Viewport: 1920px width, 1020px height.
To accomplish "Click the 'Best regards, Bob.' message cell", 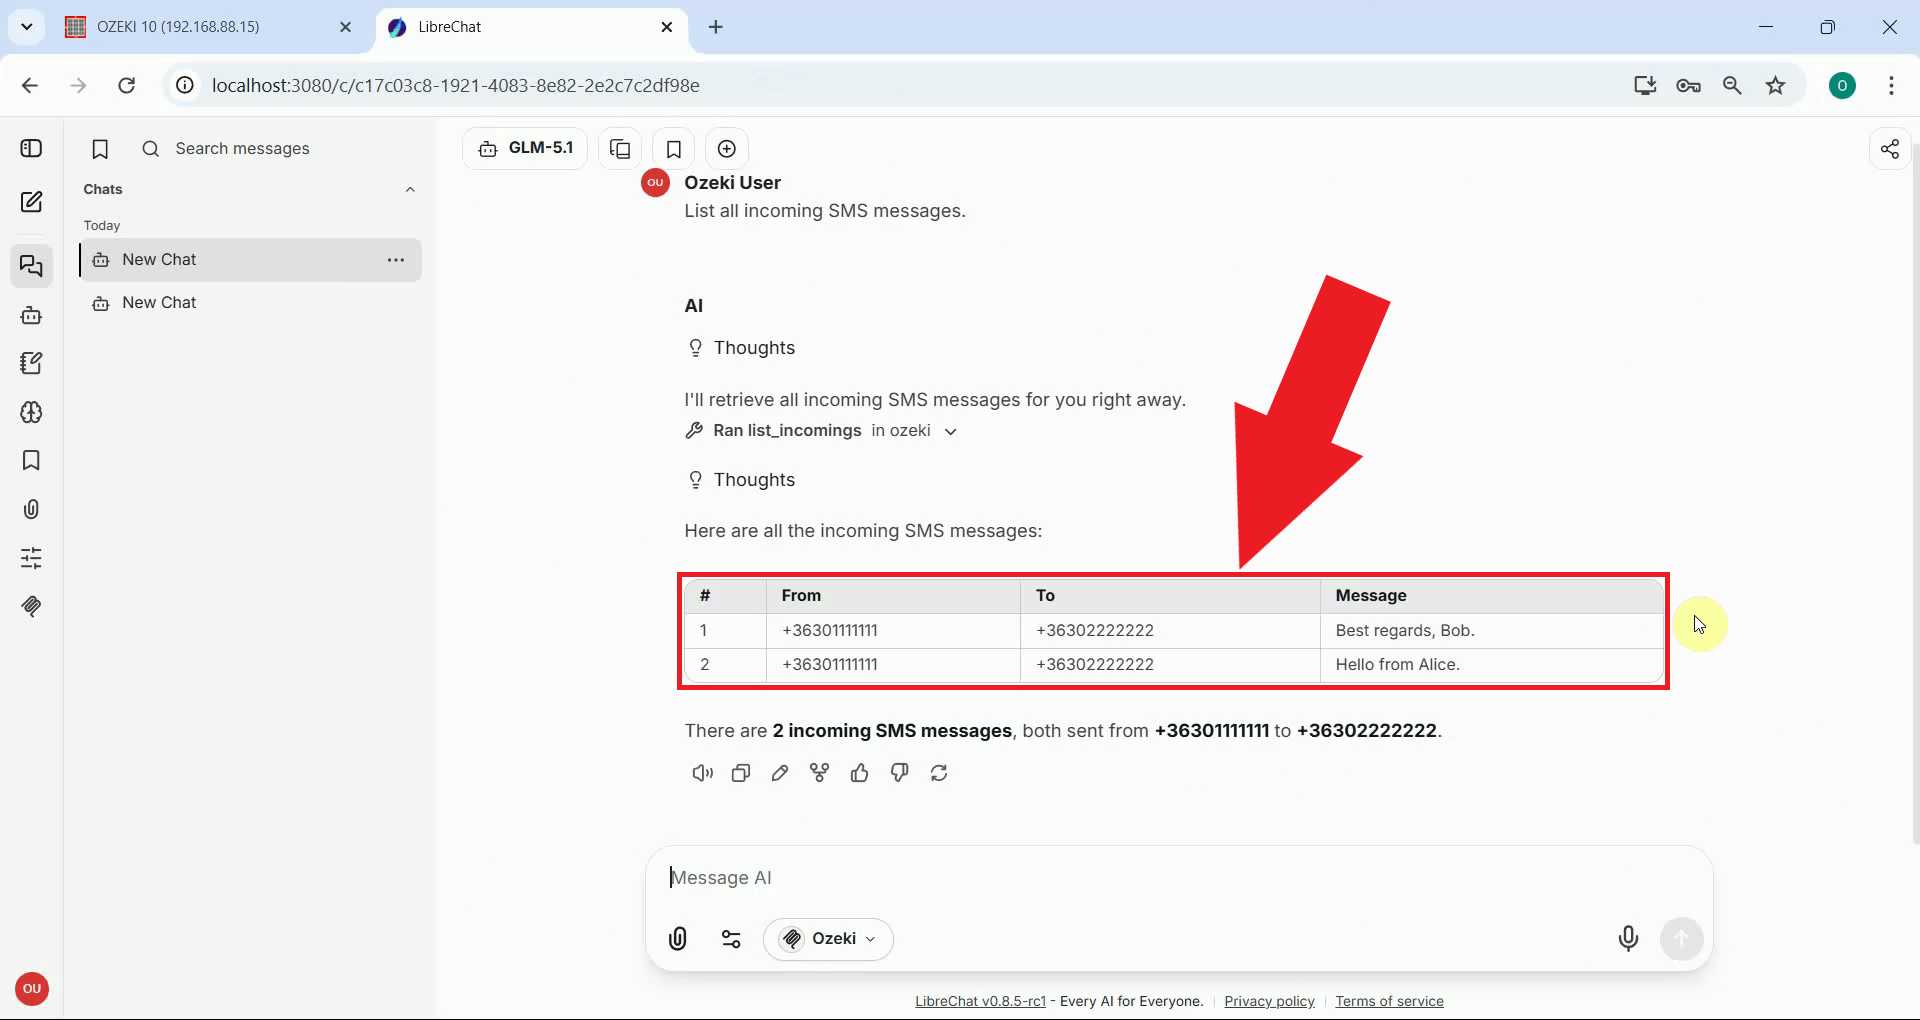I will tap(1492, 631).
